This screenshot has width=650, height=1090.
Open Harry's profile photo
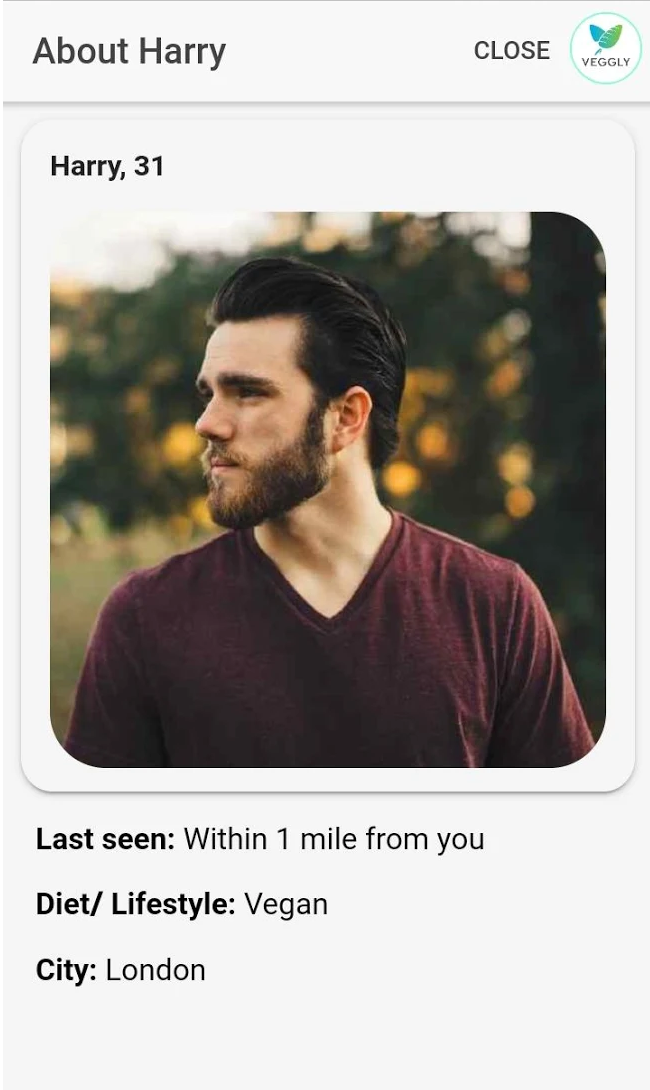click(x=327, y=489)
